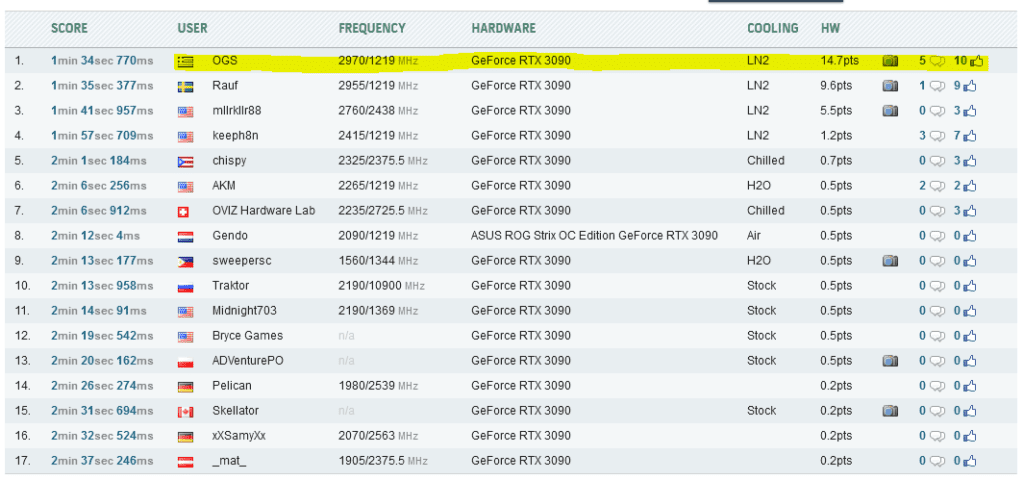This screenshot has height=480, width=1024.
Task: Click the comment bubble in OGS row
Action: click(x=937, y=61)
